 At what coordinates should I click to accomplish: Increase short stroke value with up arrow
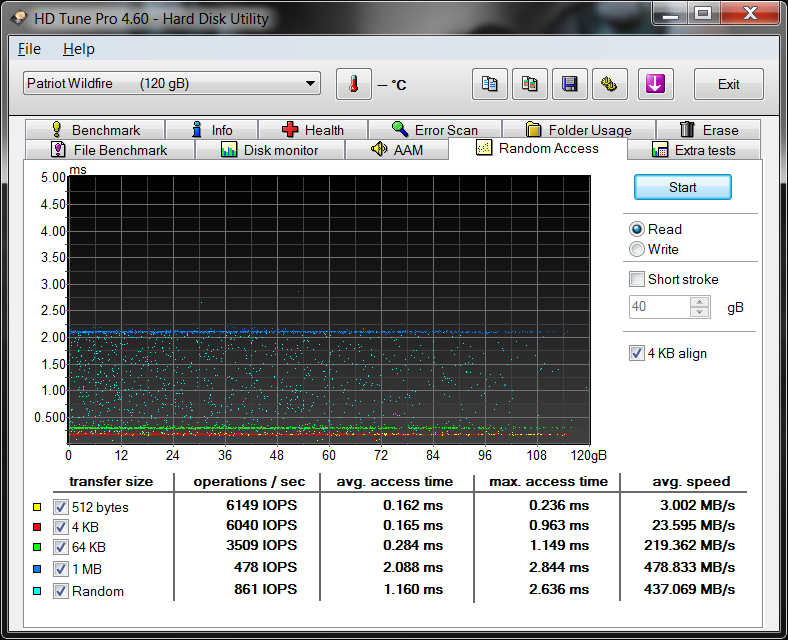pyautogui.click(x=700, y=302)
